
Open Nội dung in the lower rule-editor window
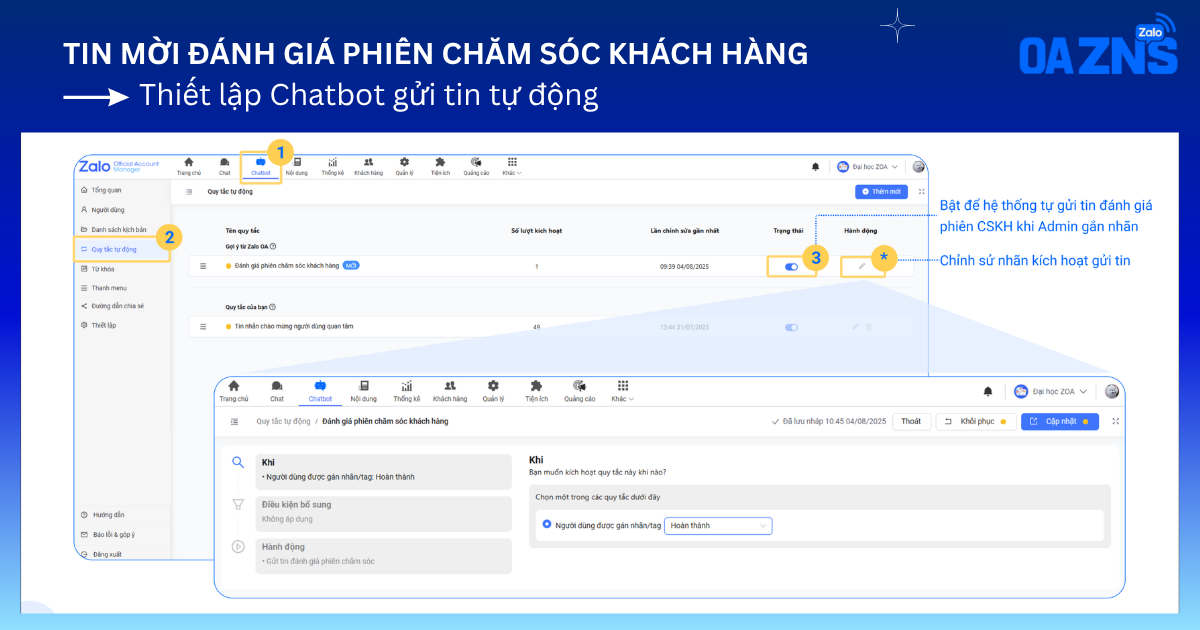364,391
